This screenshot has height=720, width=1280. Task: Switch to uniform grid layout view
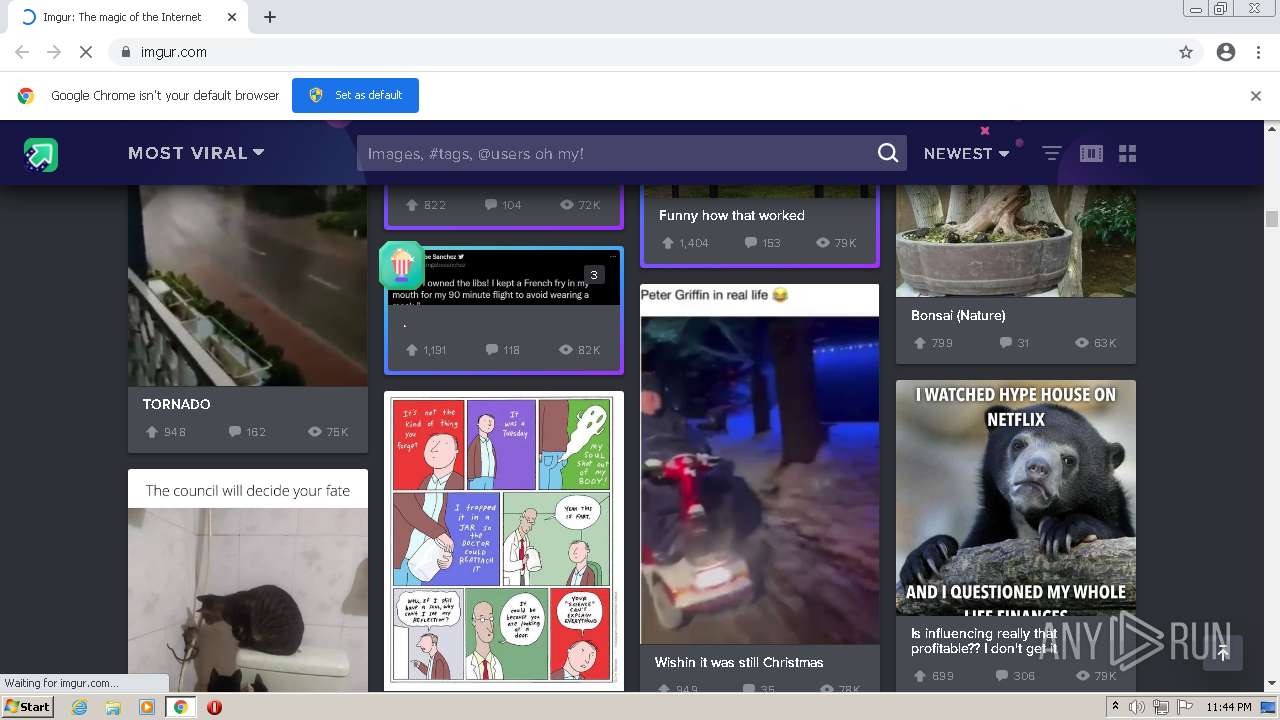pos(1128,153)
